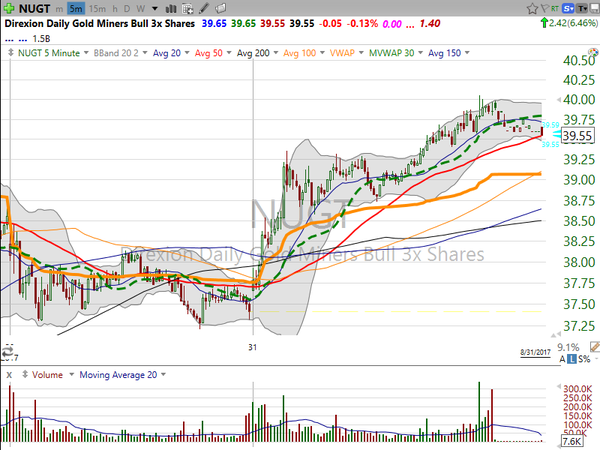Expand the Avg 150 dropdown arrow
Viewport: 600px width, 450px height.
click(467, 53)
